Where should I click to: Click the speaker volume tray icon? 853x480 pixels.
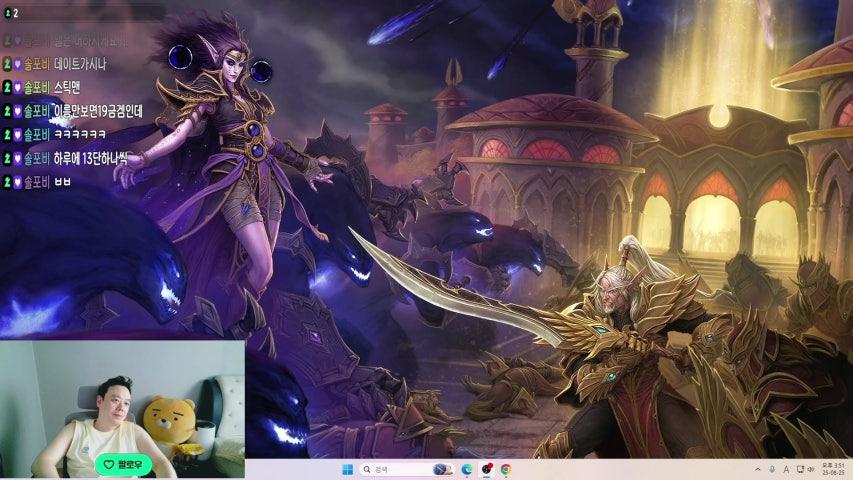point(811,469)
